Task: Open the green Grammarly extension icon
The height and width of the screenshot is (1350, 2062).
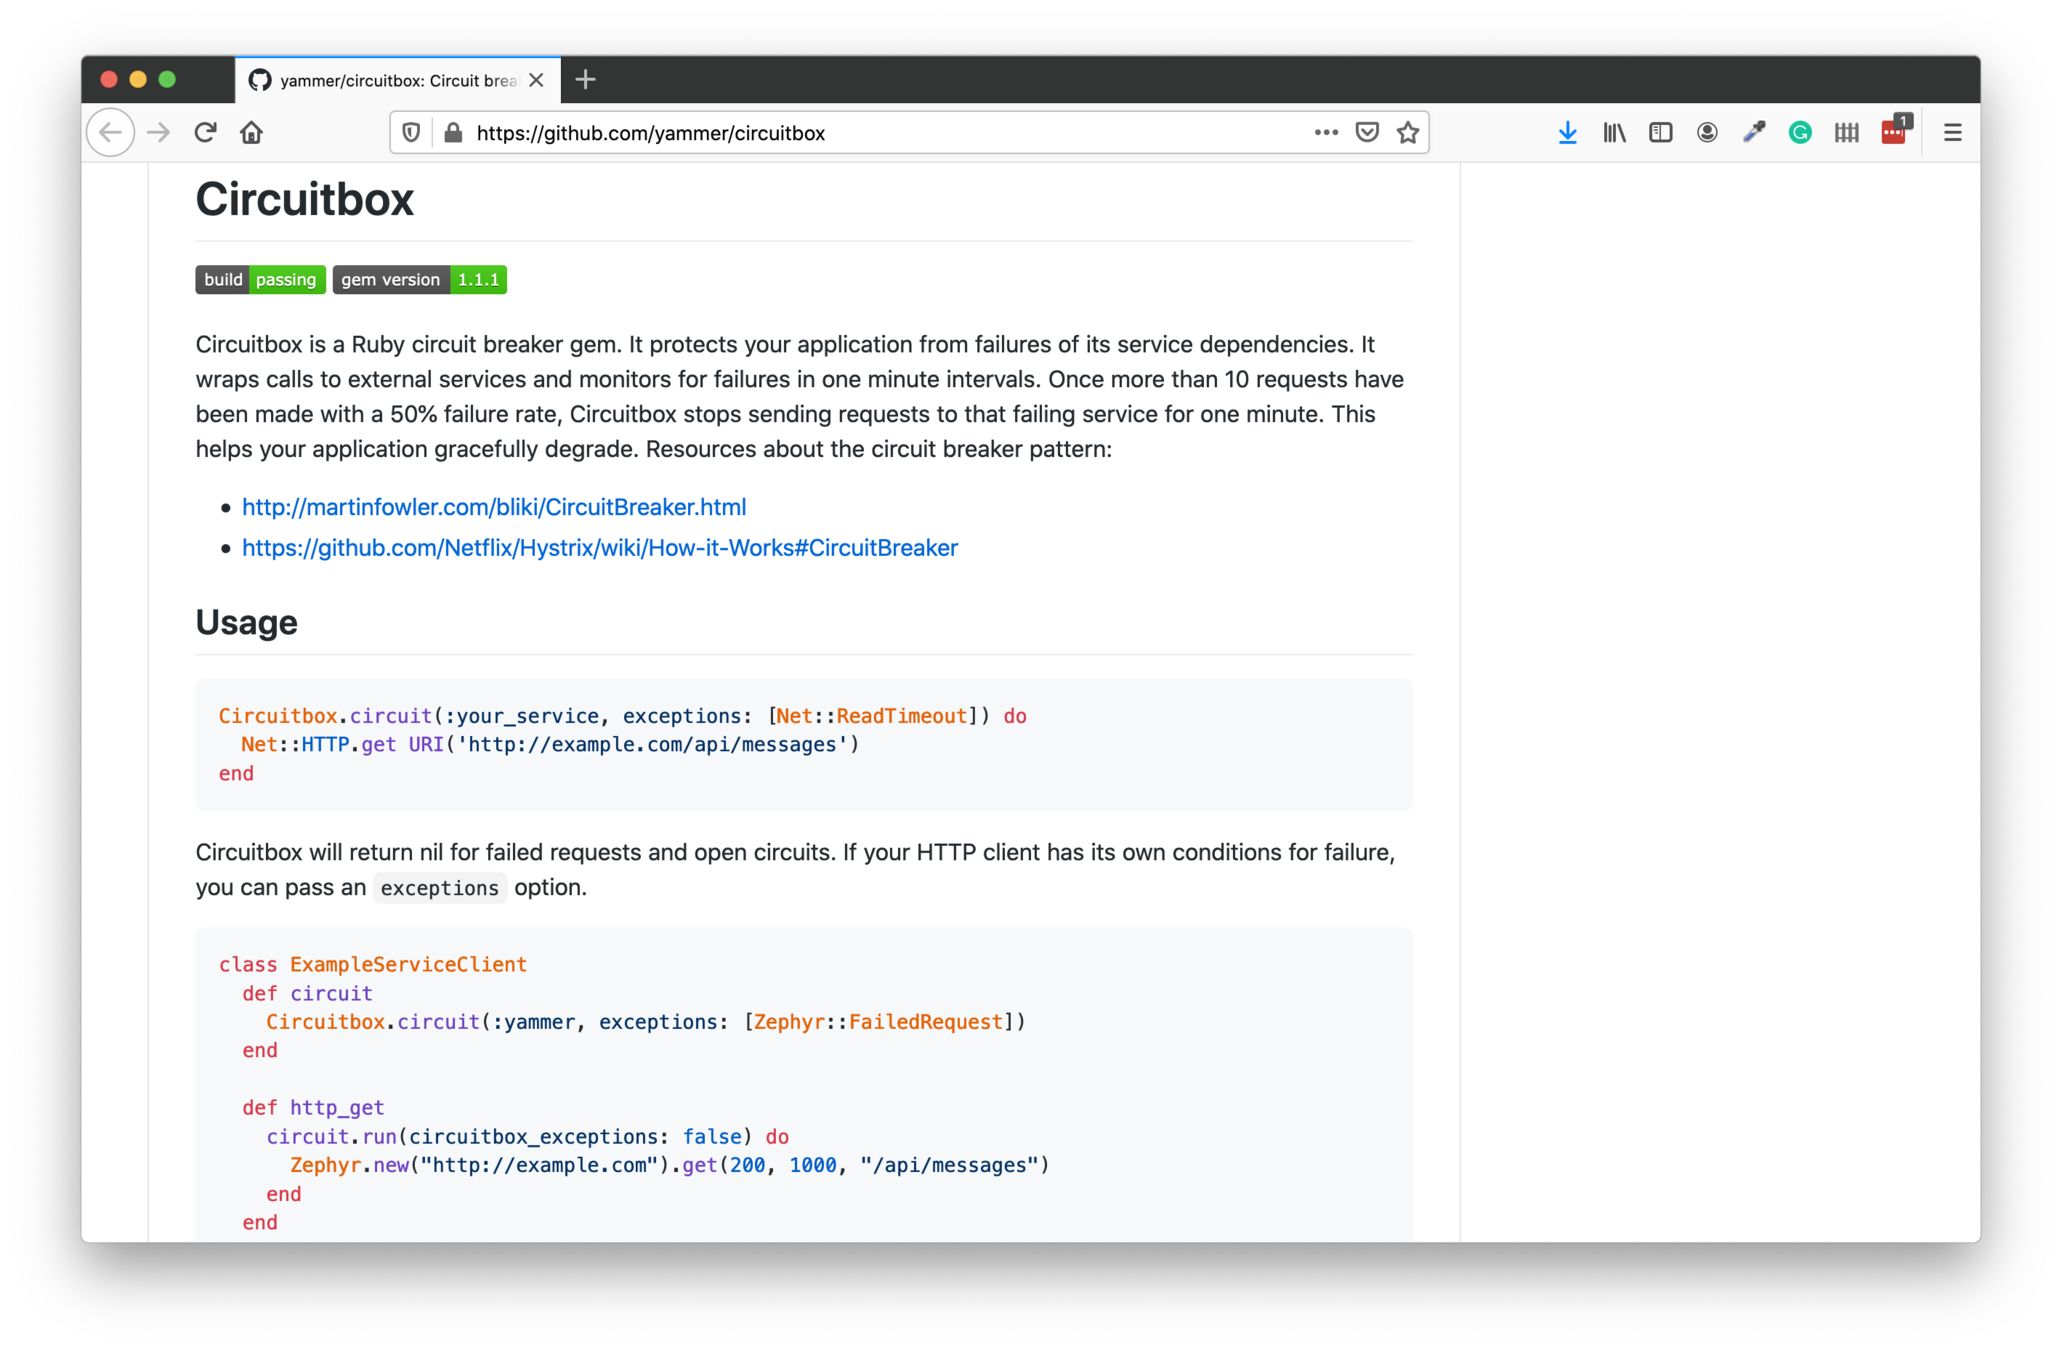Action: pos(1800,132)
